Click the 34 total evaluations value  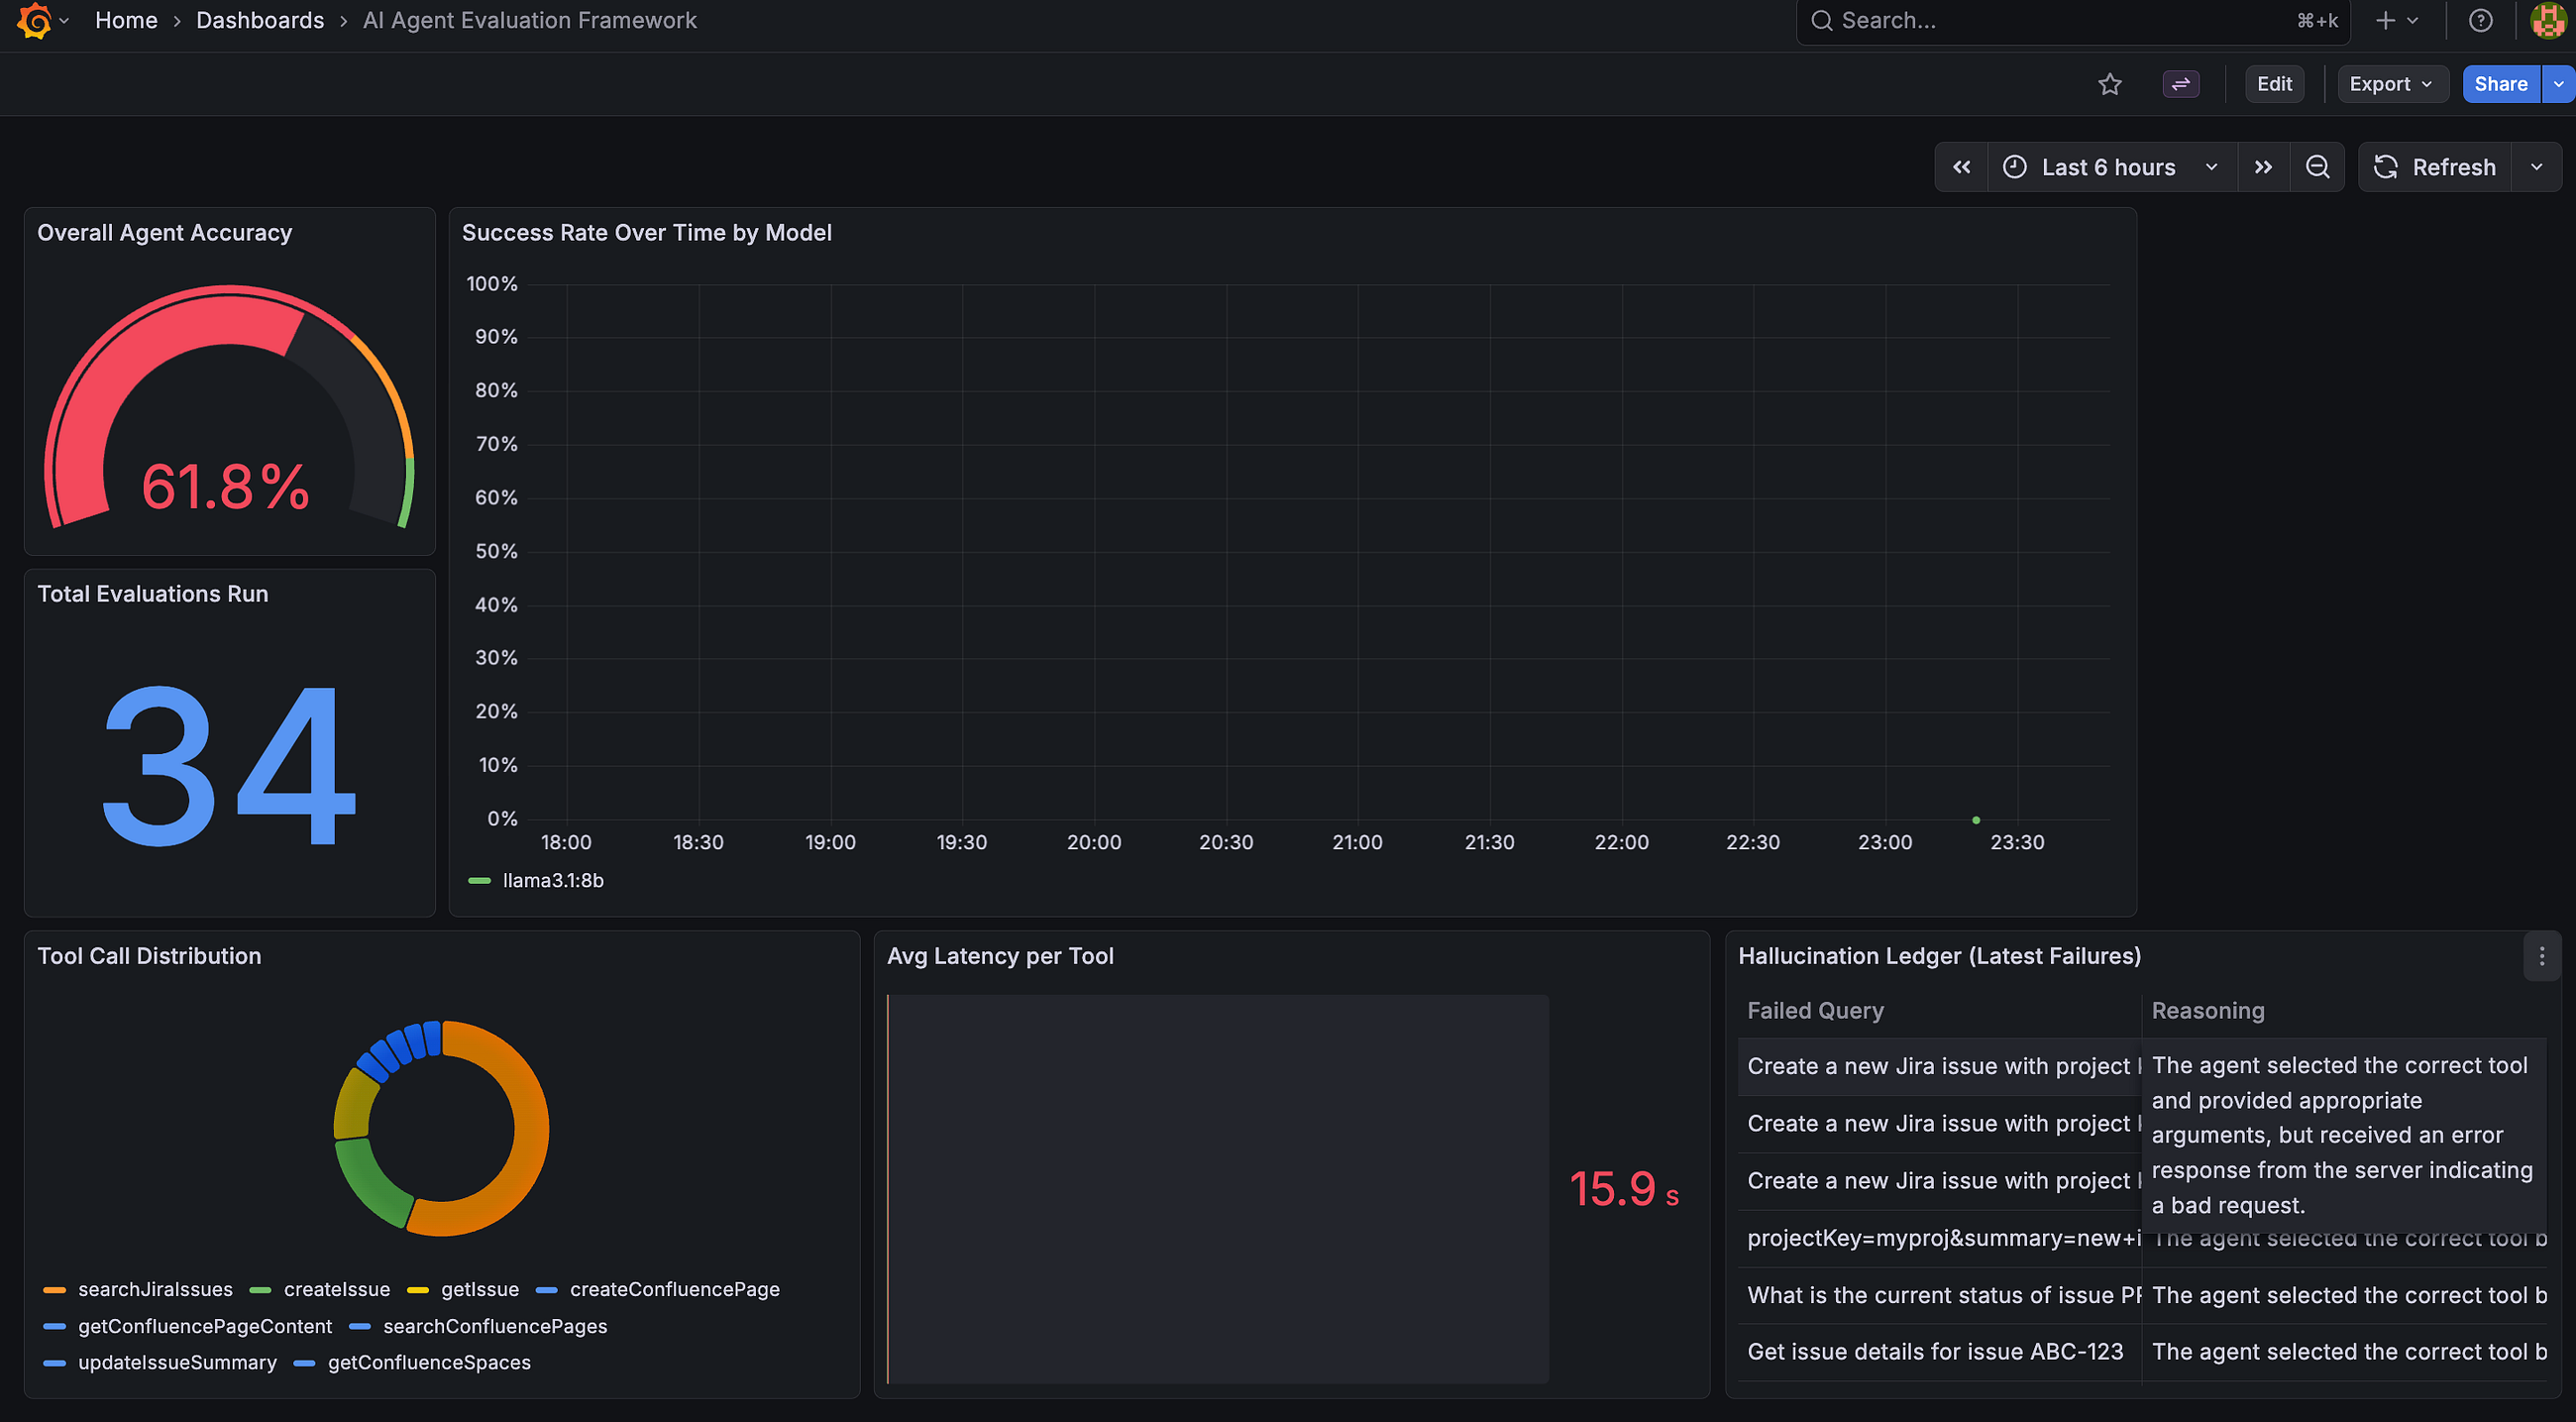click(229, 765)
